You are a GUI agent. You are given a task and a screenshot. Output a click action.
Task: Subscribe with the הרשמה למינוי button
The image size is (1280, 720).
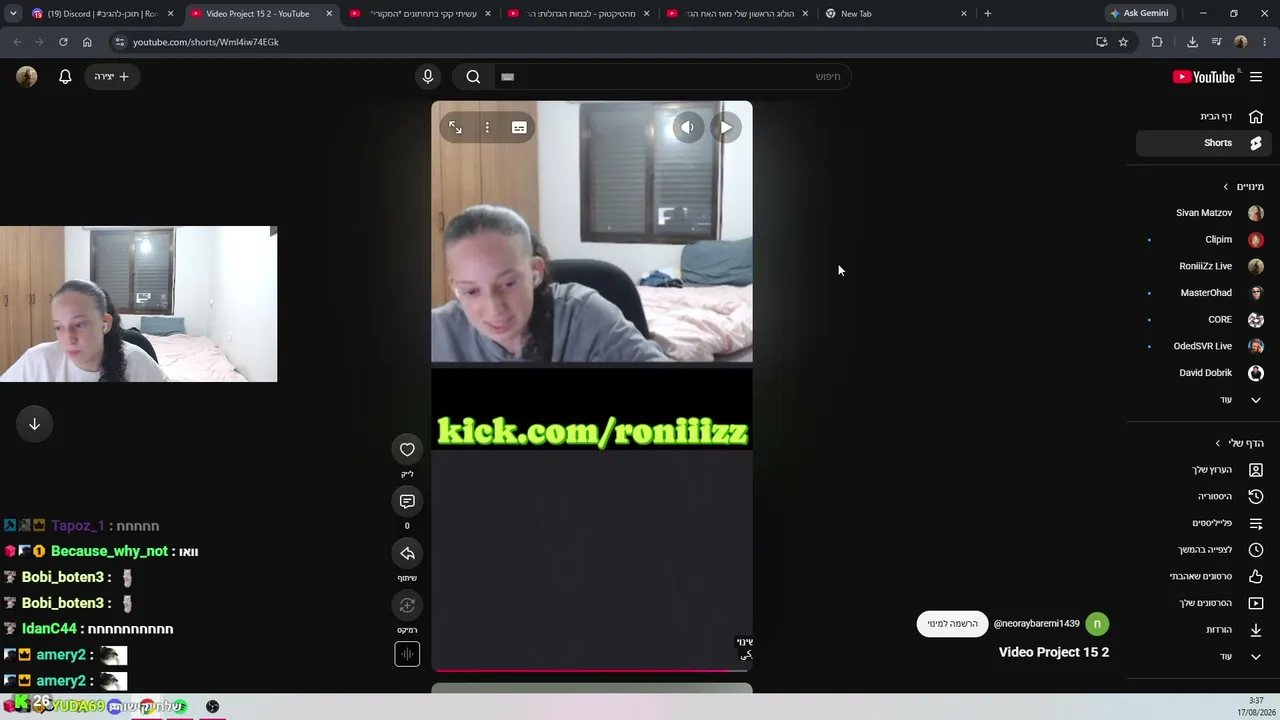click(x=952, y=624)
